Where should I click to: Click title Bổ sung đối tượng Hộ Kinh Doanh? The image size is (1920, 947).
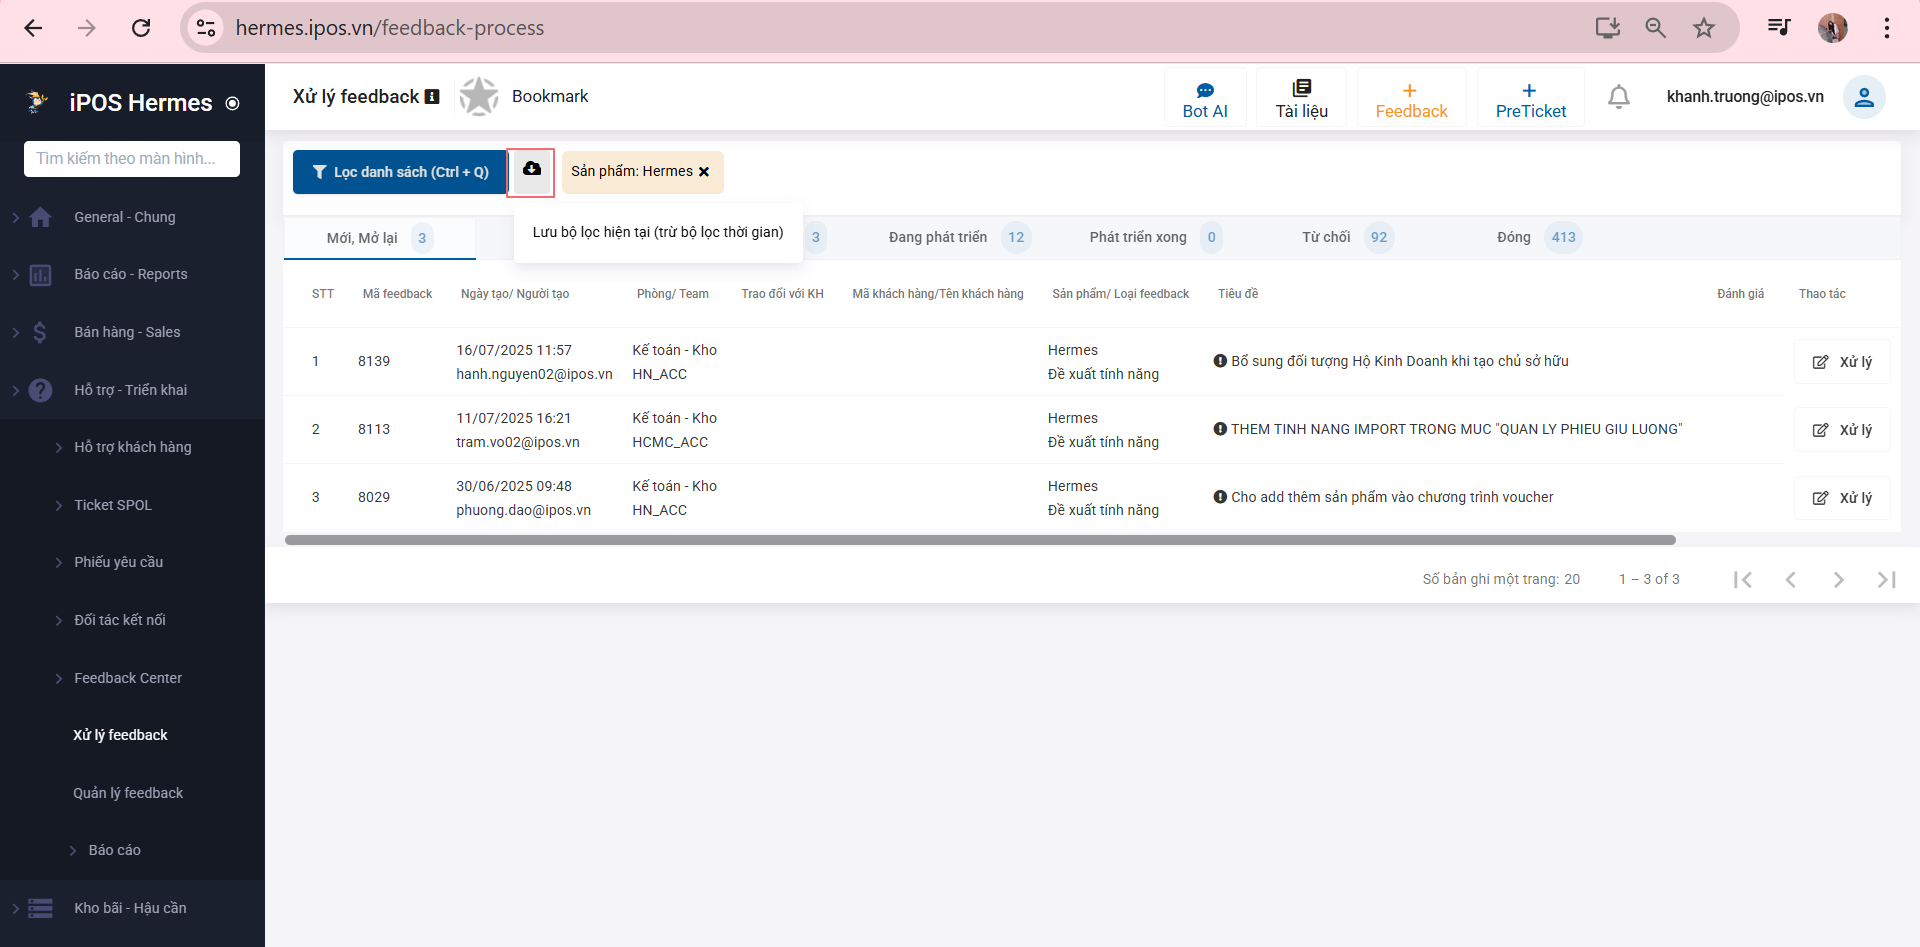pos(1399,362)
